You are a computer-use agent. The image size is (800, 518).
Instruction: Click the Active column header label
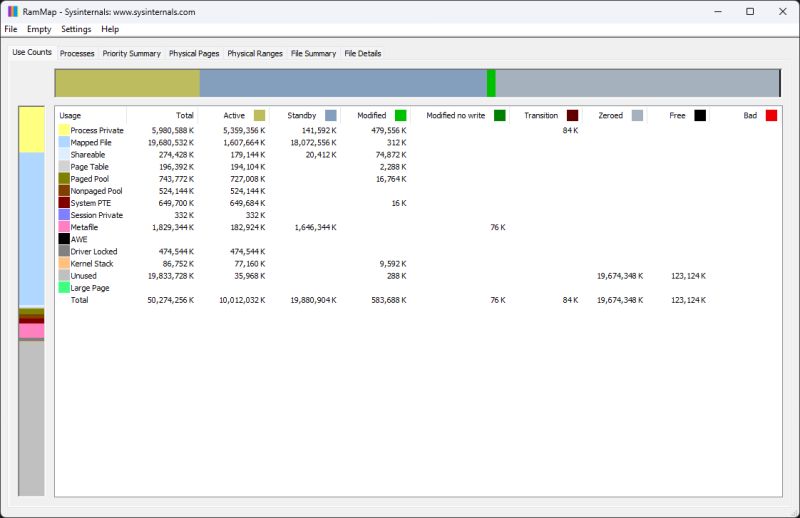pos(234,115)
